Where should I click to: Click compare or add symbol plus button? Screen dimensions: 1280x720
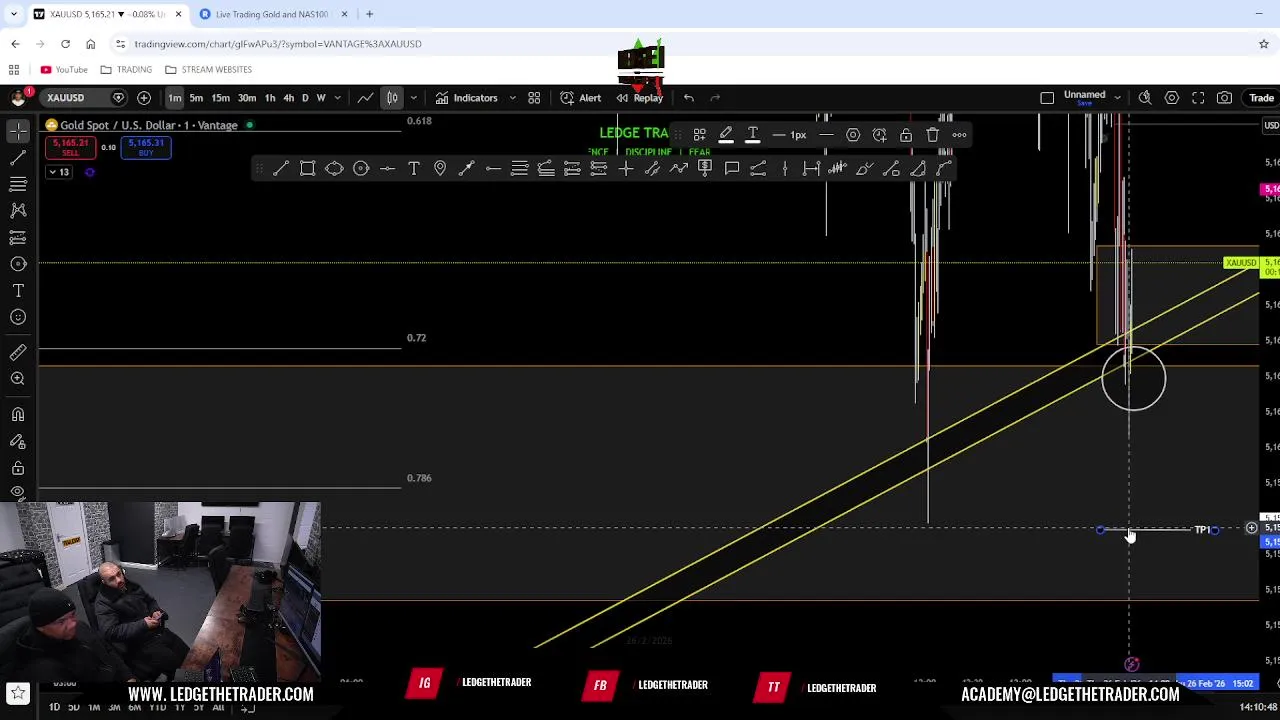click(144, 98)
